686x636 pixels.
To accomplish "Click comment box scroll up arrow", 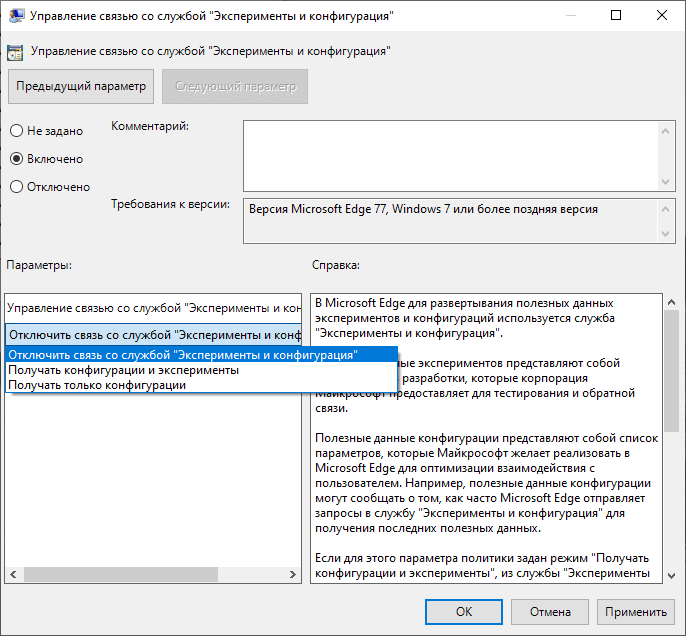I will 665,131.
